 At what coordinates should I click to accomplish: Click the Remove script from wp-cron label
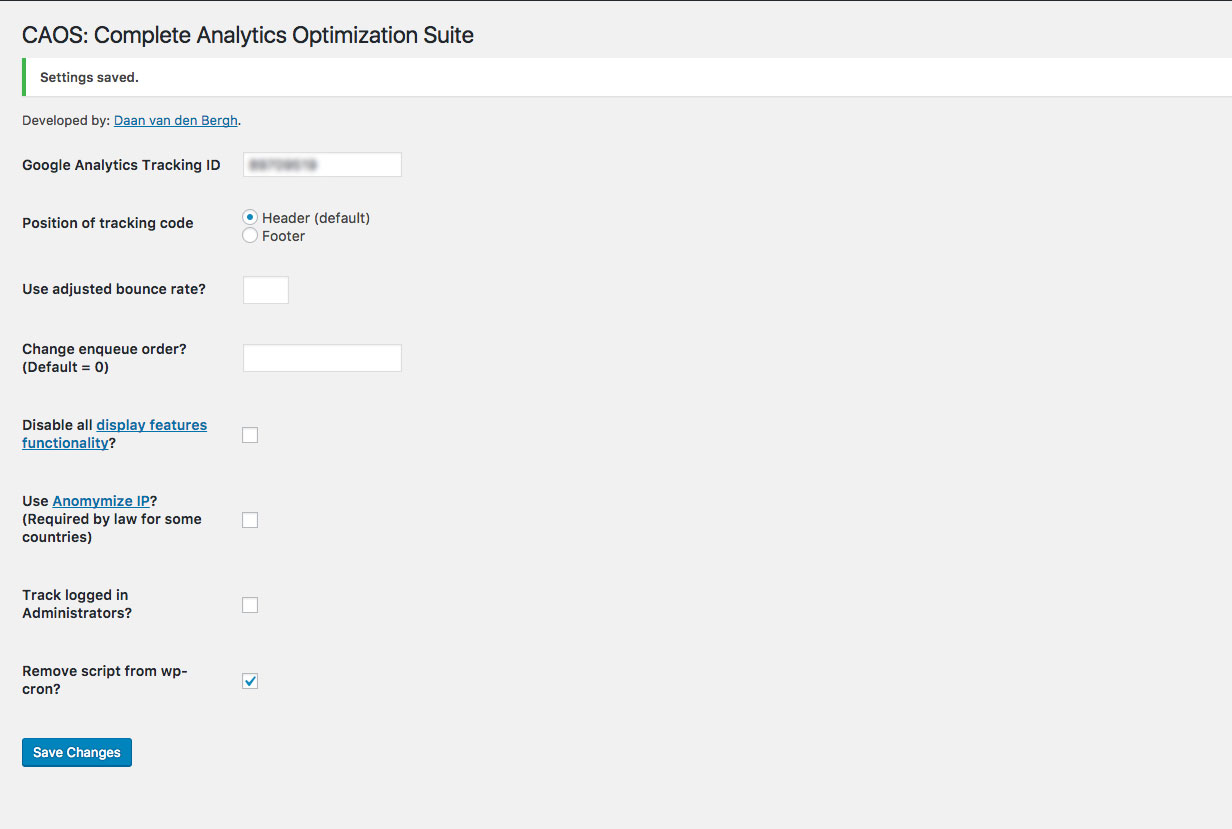pyautogui.click(x=104, y=680)
